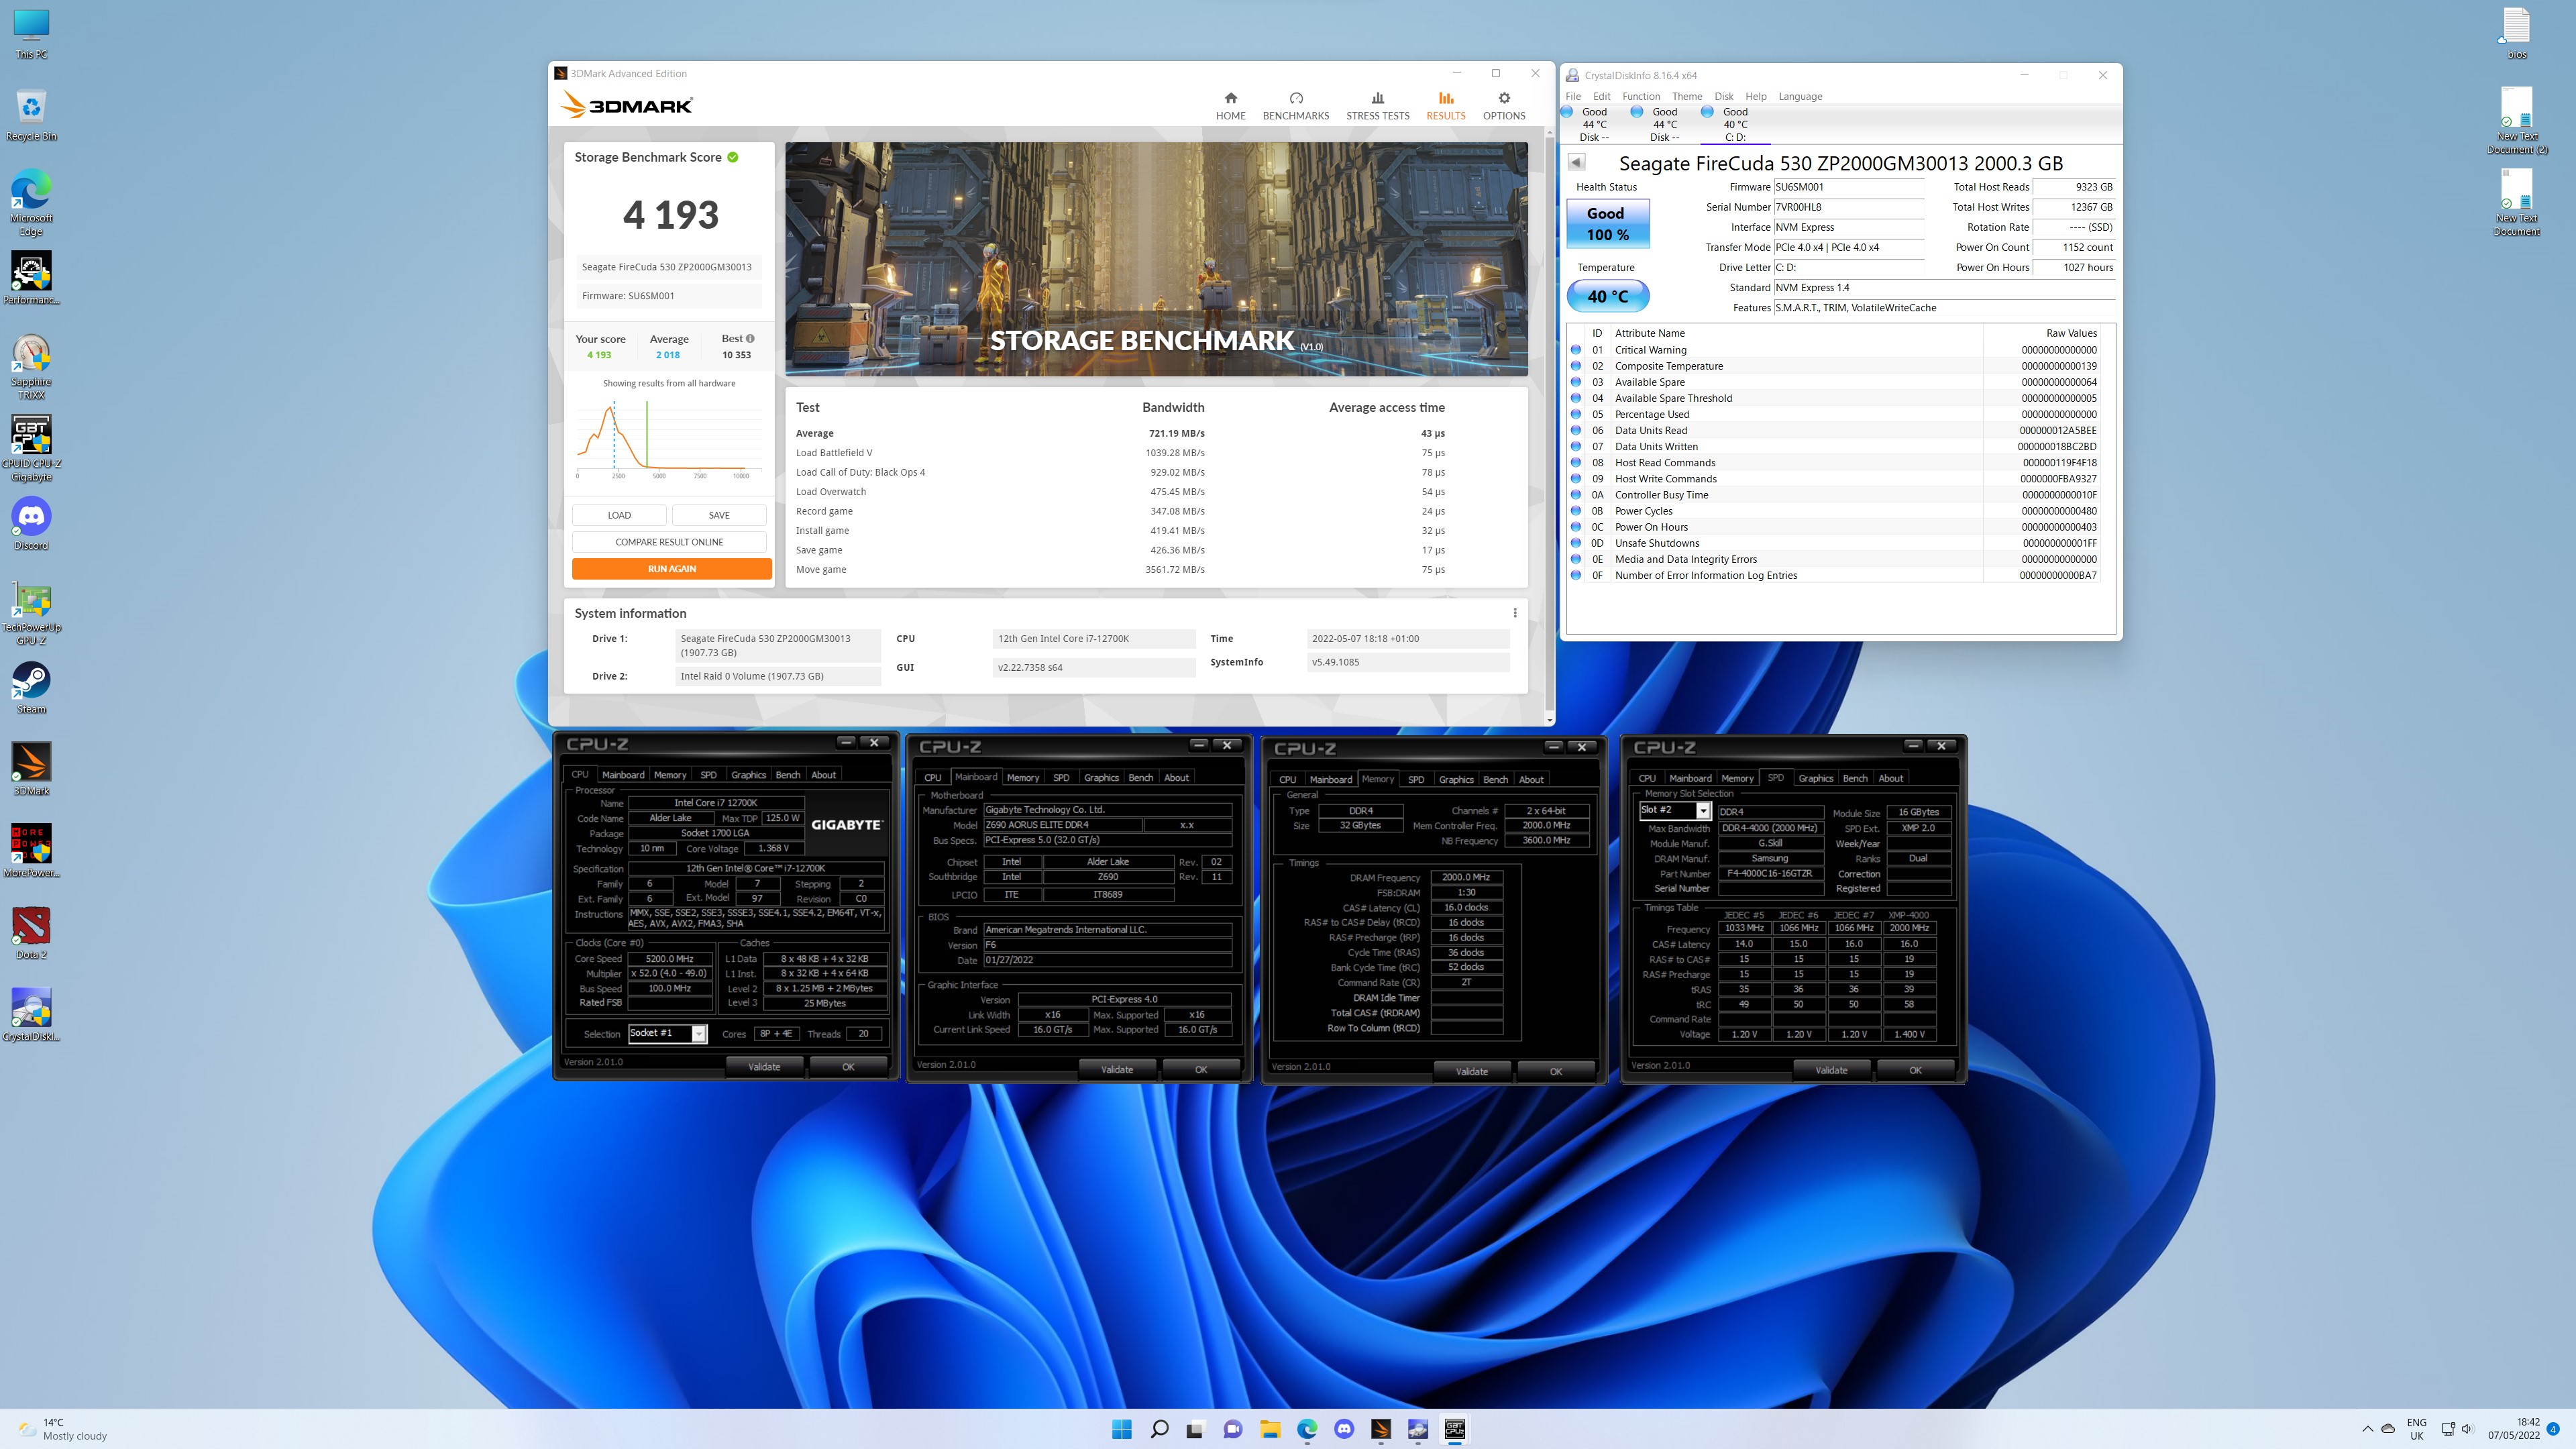
Task: Click the Load Battlefield V test row
Action: [x=1120, y=453]
